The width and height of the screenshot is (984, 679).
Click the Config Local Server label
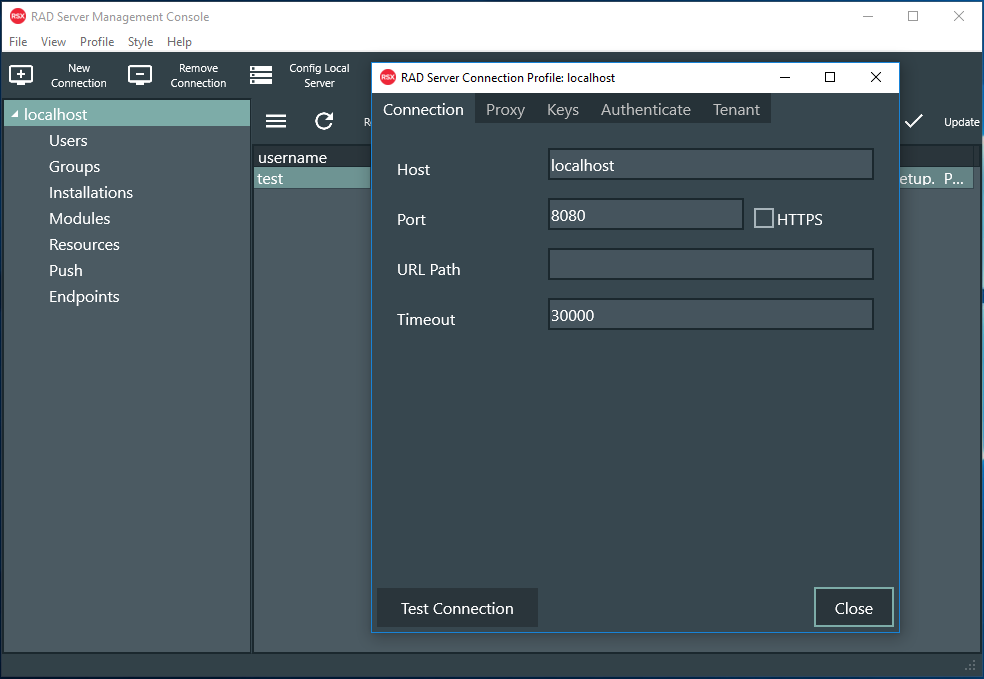pyautogui.click(x=319, y=75)
